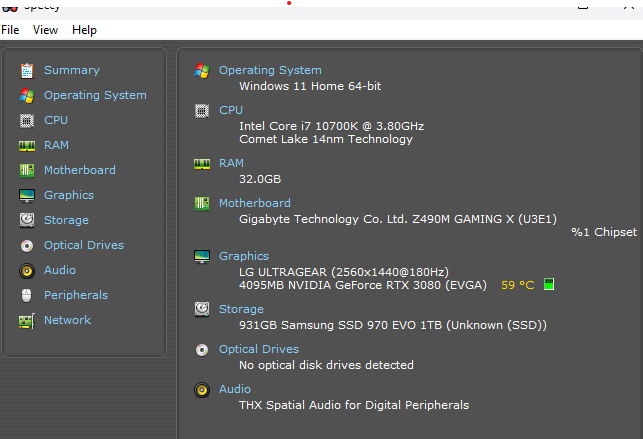Screen dimensions: 643x439
Task: Click the 59 °C GPU temperature reading
Action: tap(518, 285)
